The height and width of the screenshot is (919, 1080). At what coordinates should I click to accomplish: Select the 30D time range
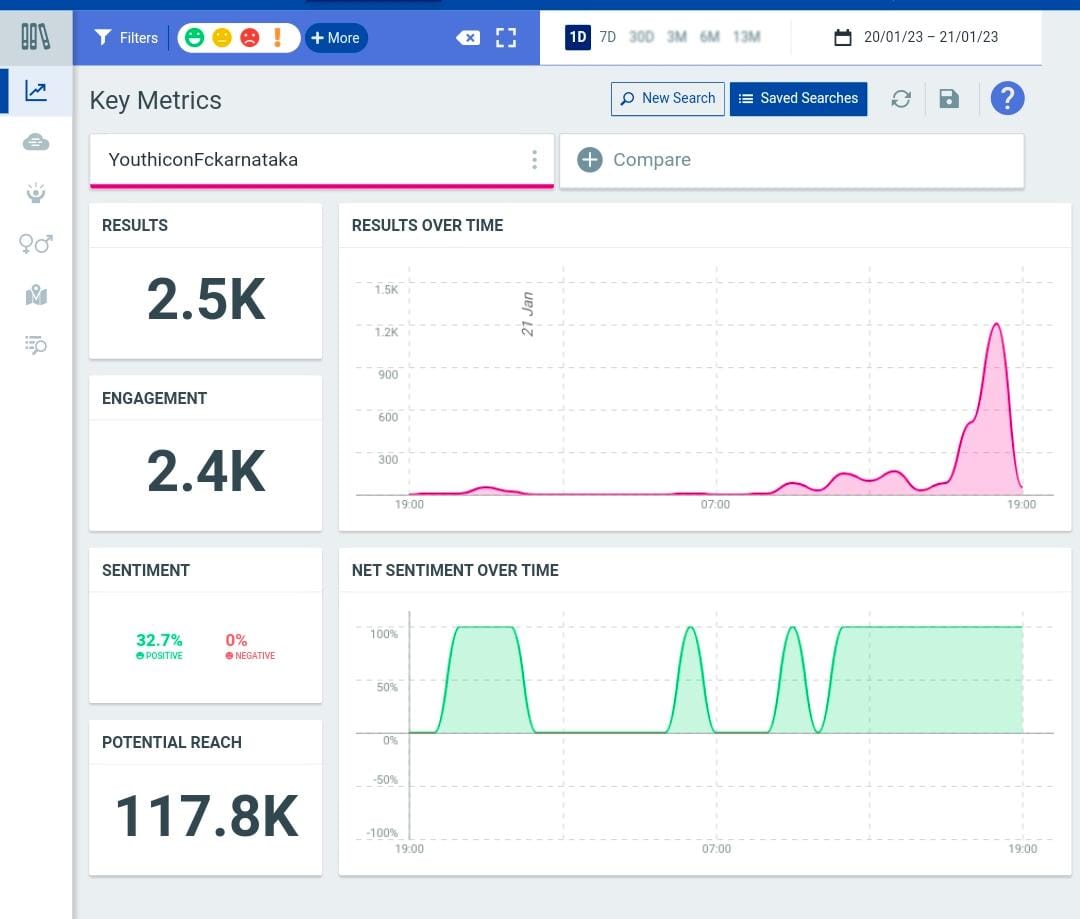tap(641, 37)
